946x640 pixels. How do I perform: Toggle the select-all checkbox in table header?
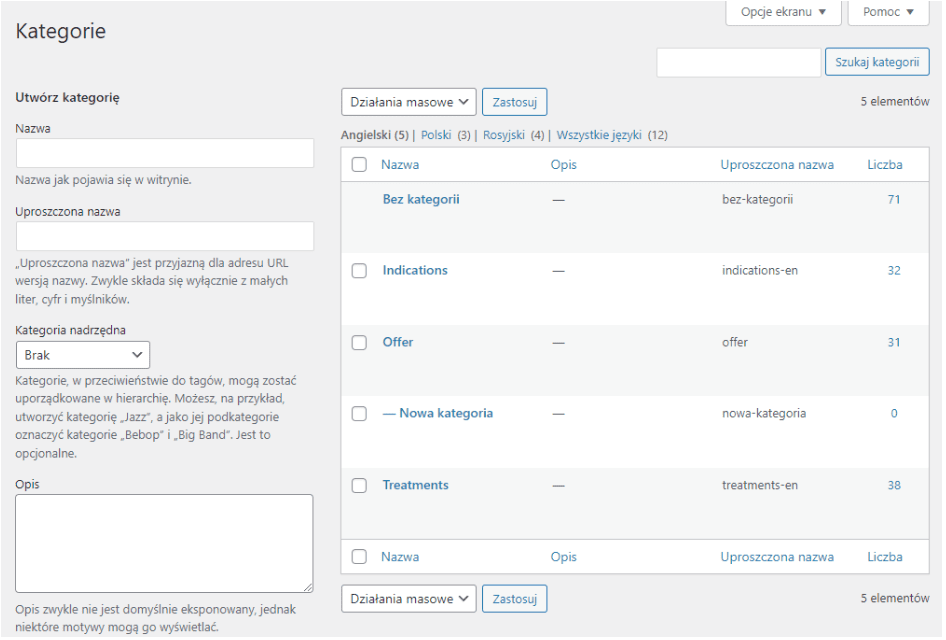click(359, 165)
